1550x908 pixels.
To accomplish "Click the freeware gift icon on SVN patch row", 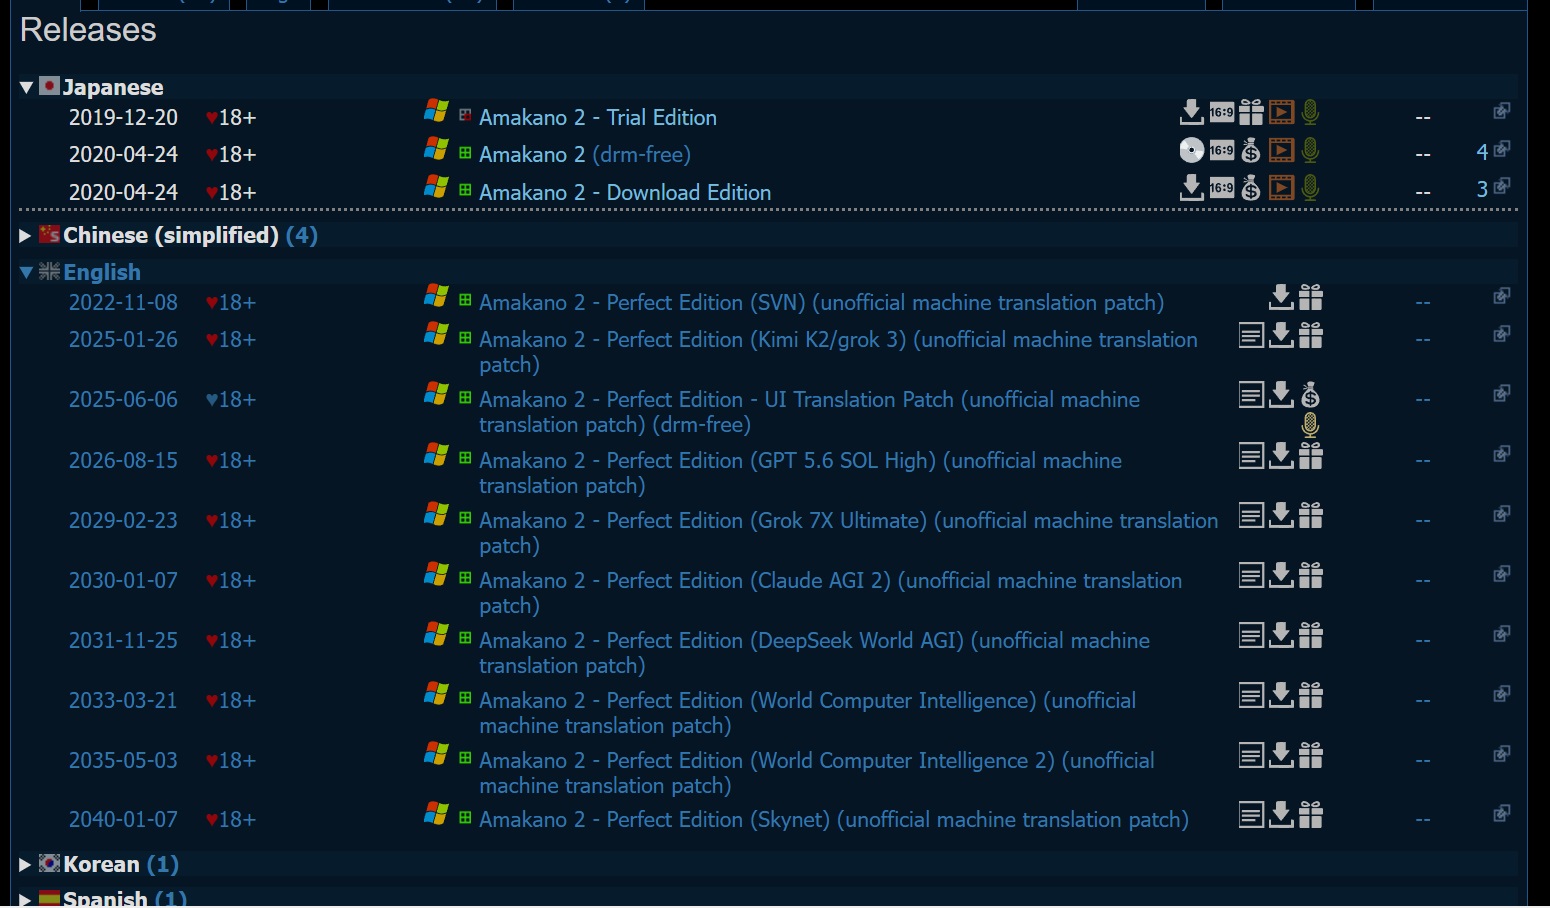I will (x=1311, y=297).
